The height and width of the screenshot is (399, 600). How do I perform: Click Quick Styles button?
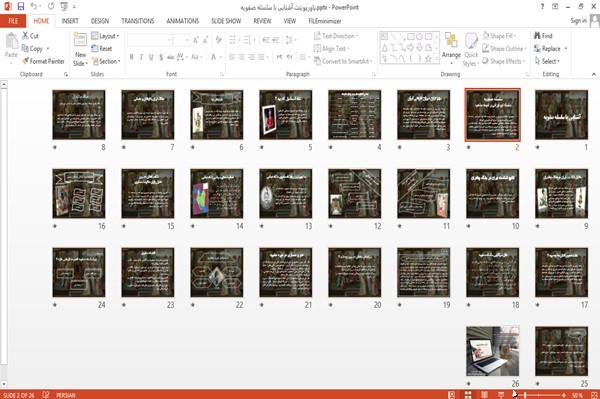471,49
